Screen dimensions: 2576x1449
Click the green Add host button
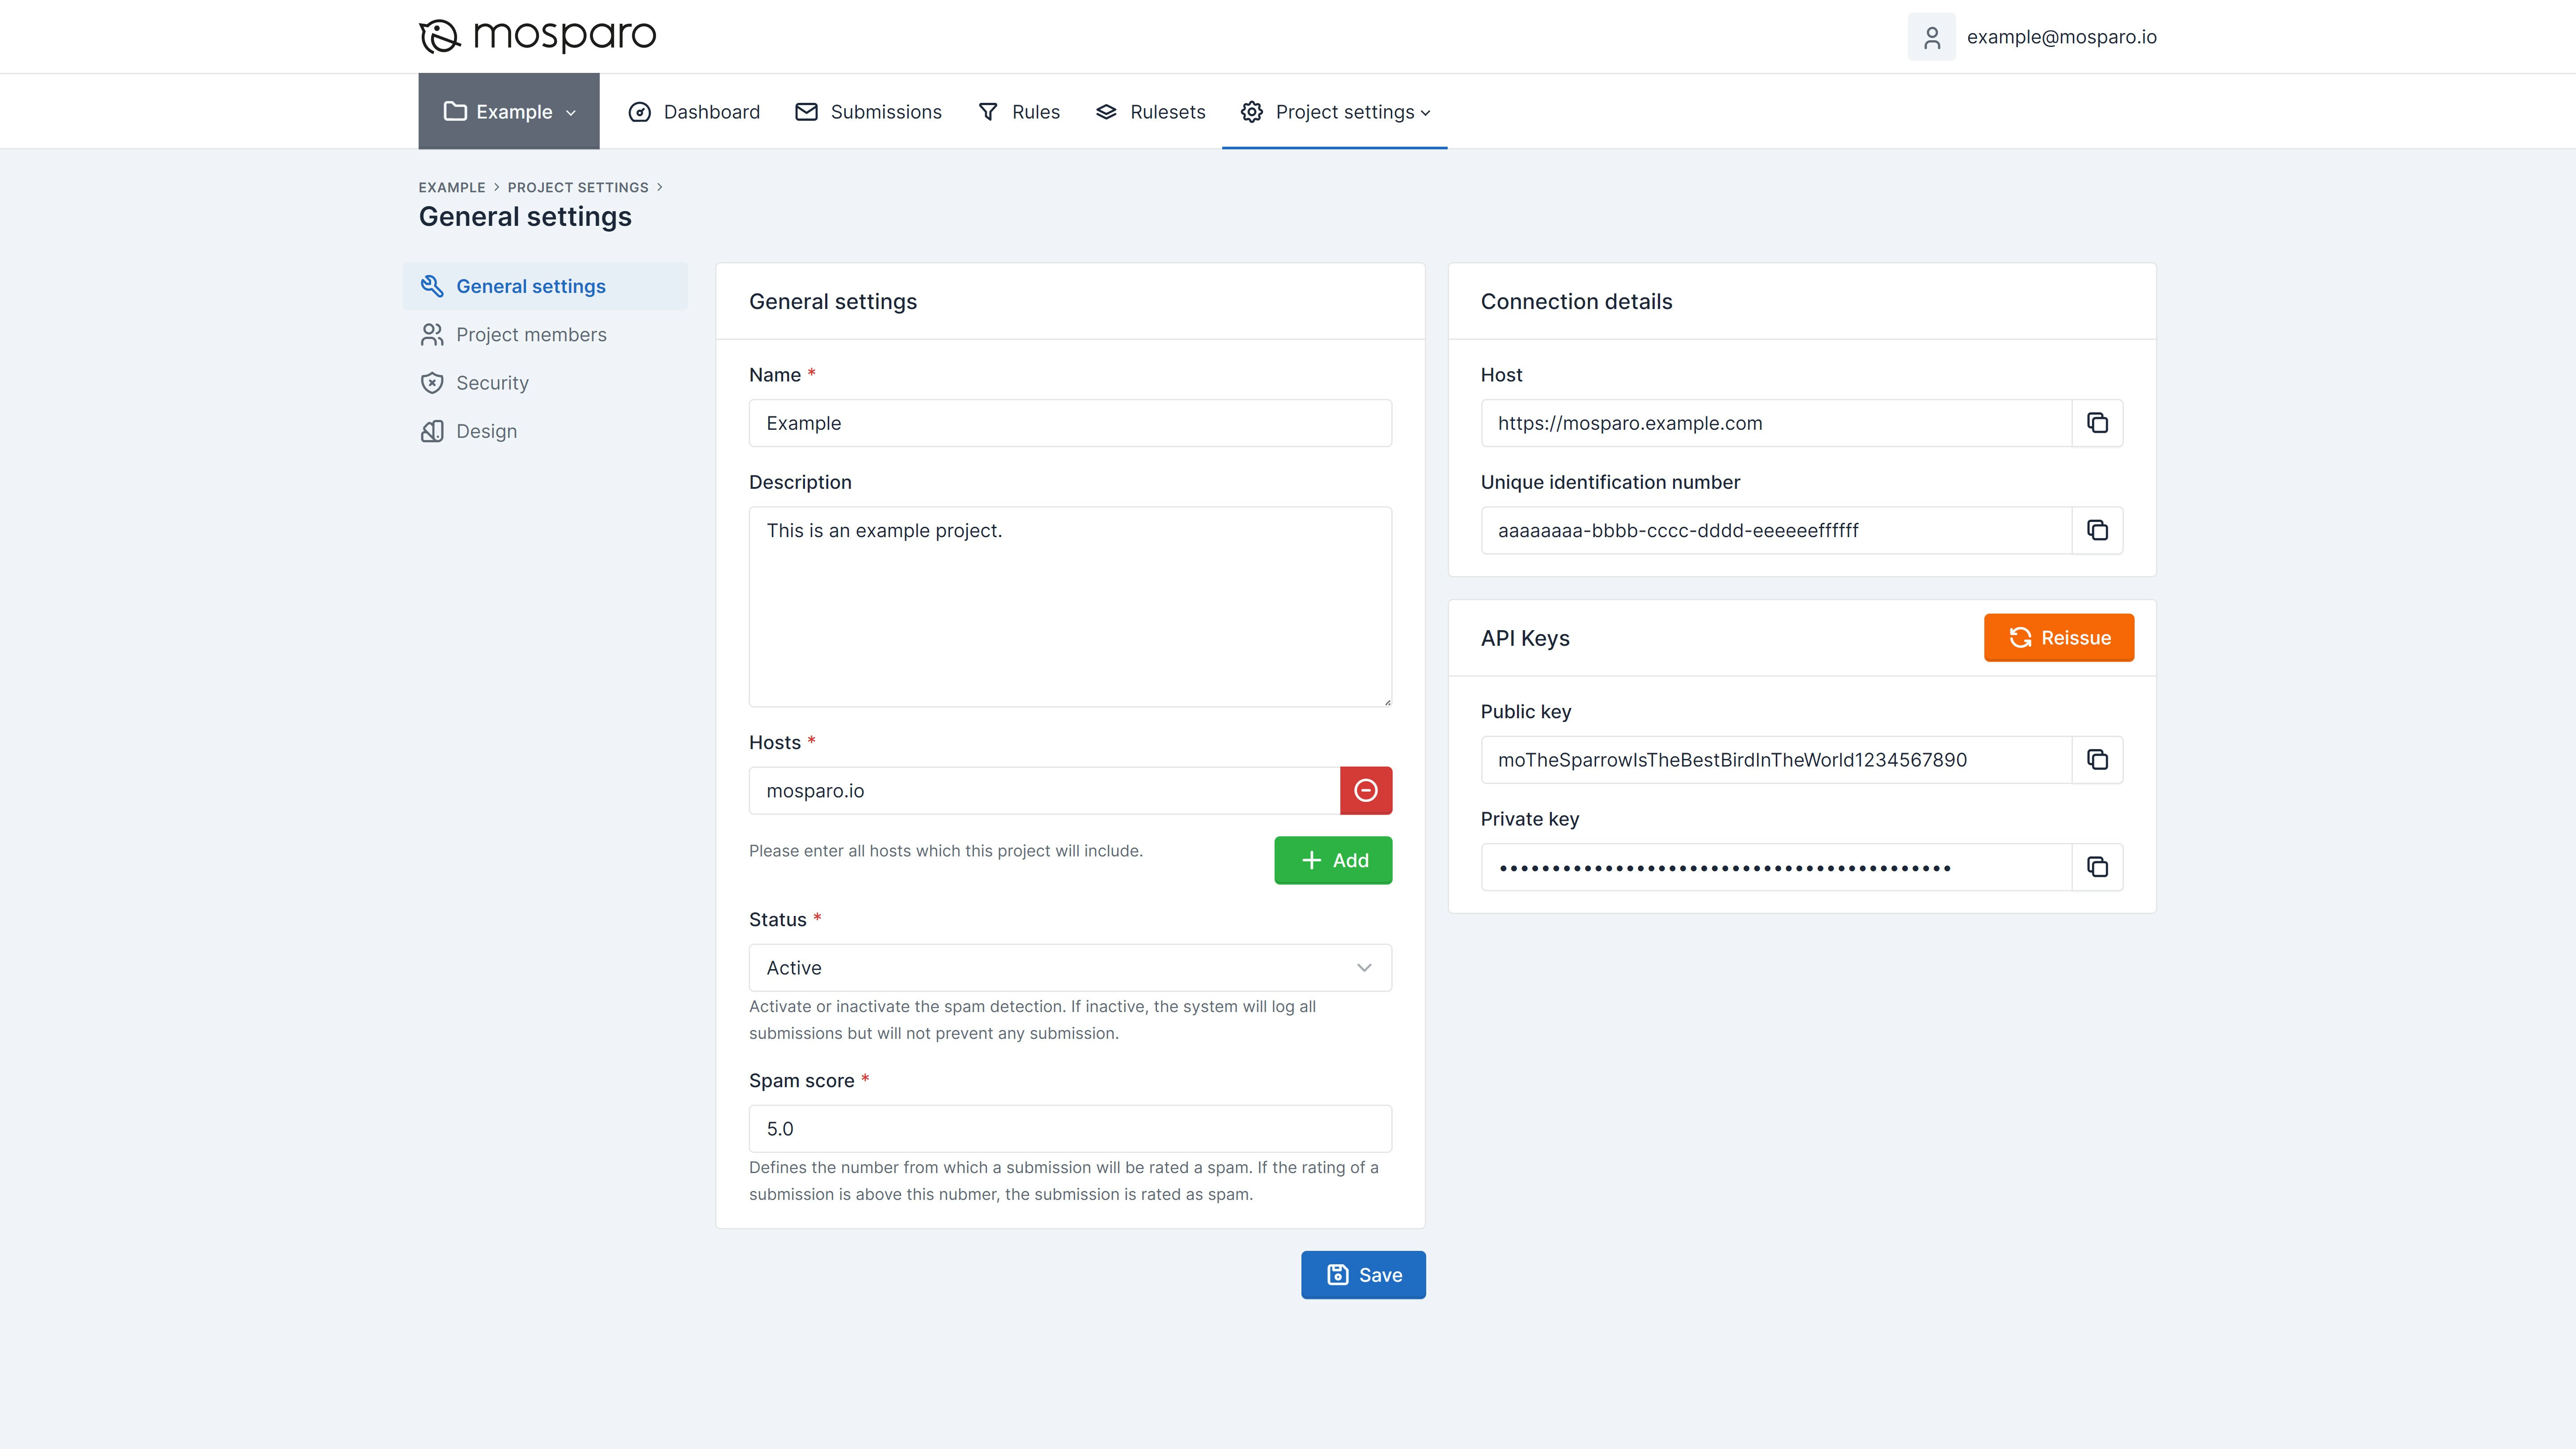pyautogui.click(x=1333, y=860)
